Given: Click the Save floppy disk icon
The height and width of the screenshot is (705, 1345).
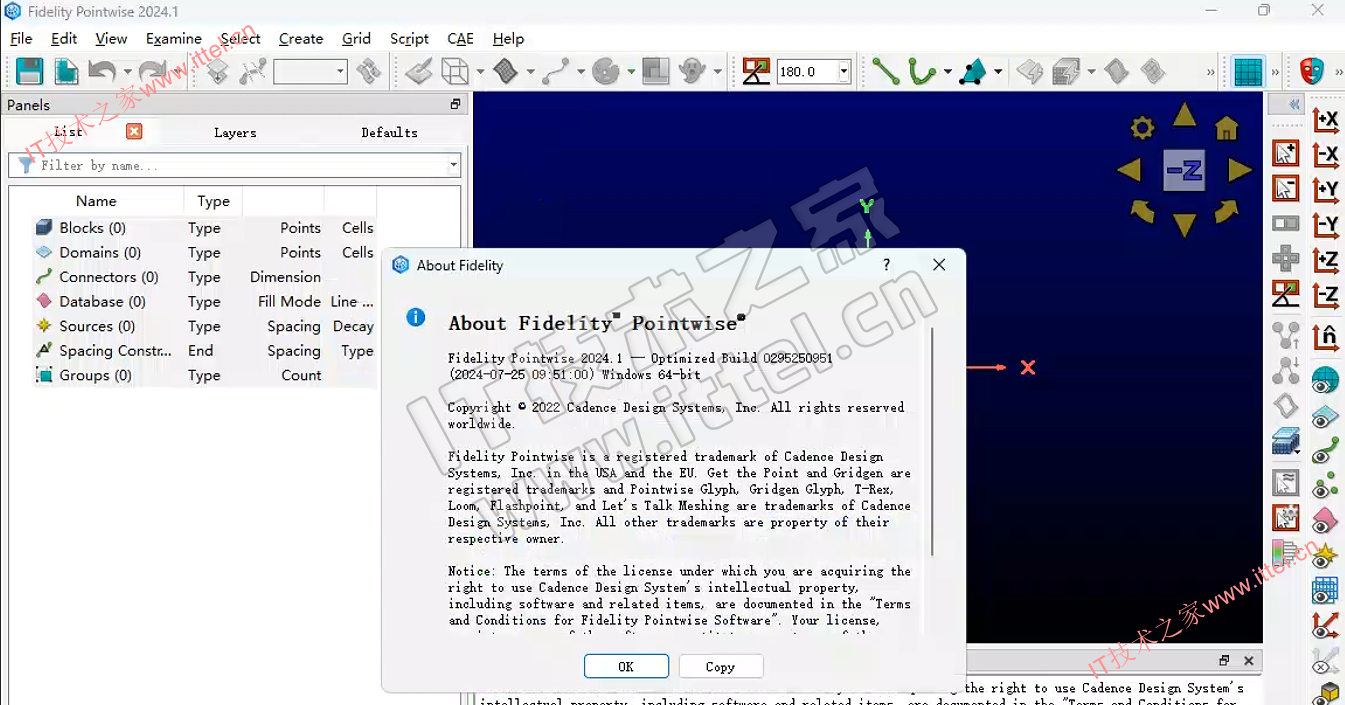Looking at the screenshot, I should [29, 71].
